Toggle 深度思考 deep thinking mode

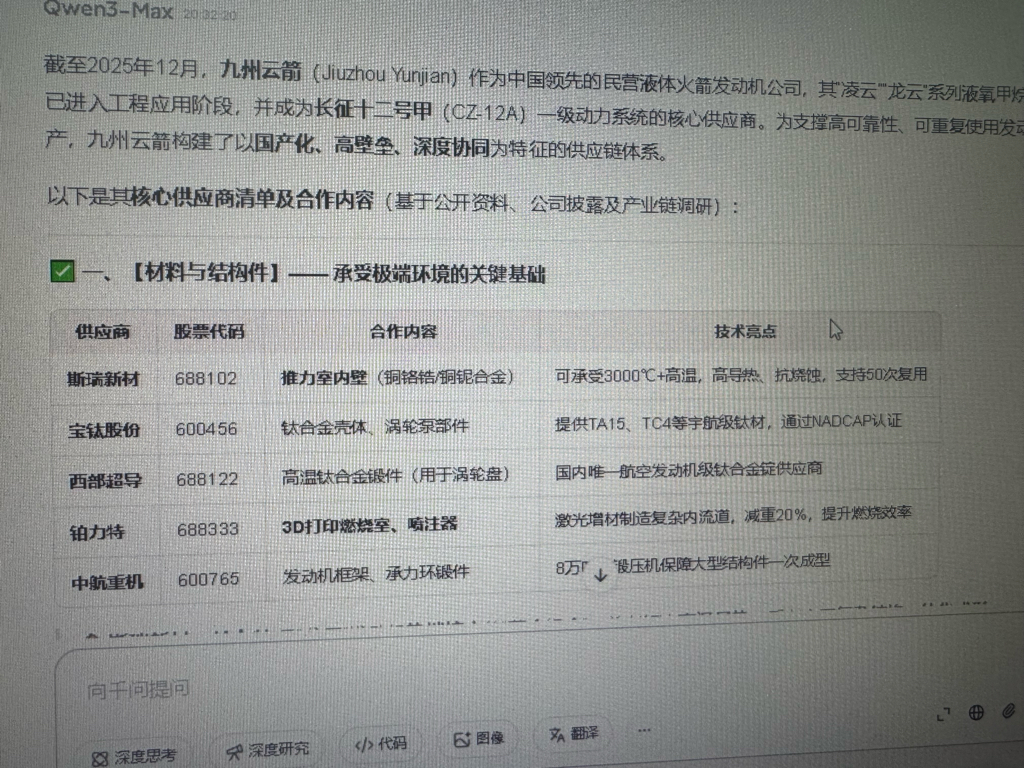(x=135, y=756)
